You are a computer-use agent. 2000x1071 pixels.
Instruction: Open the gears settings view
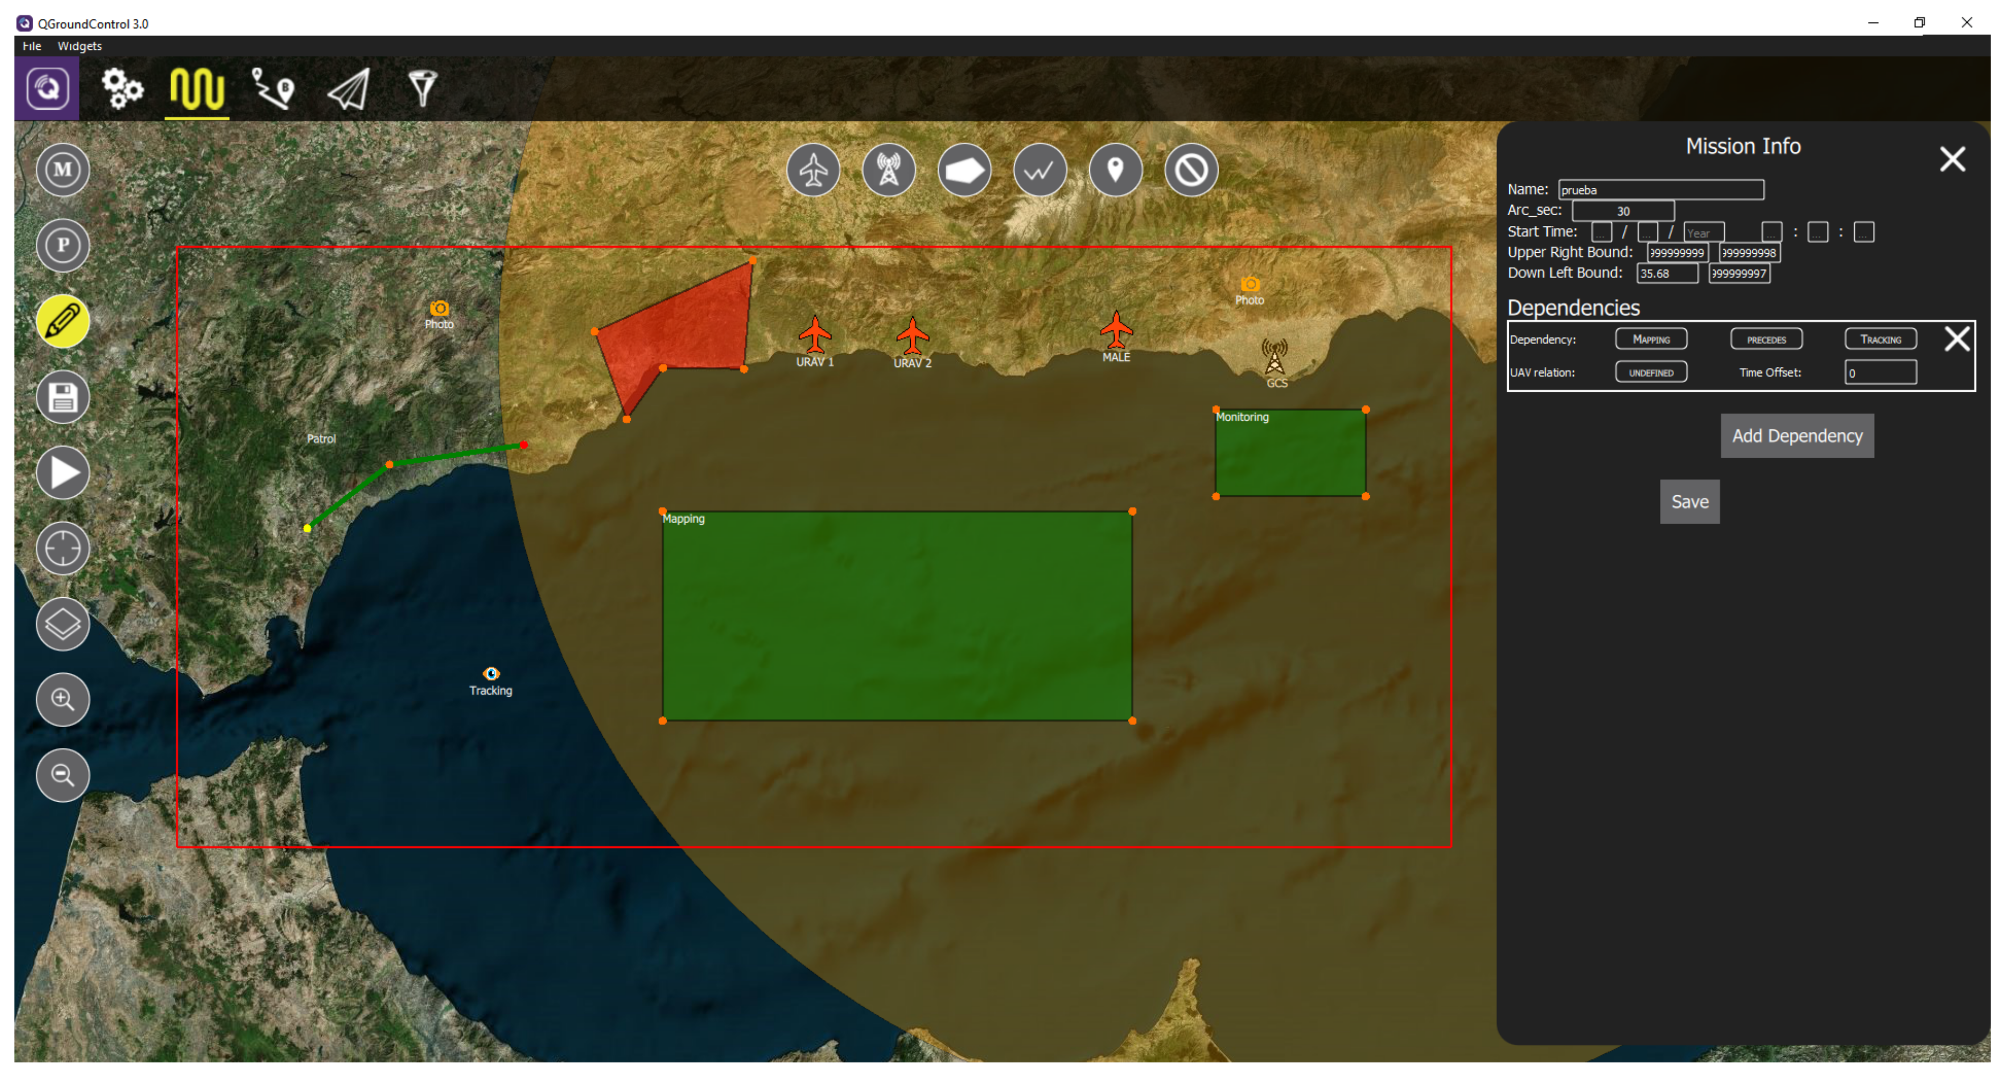pos(122,89)
